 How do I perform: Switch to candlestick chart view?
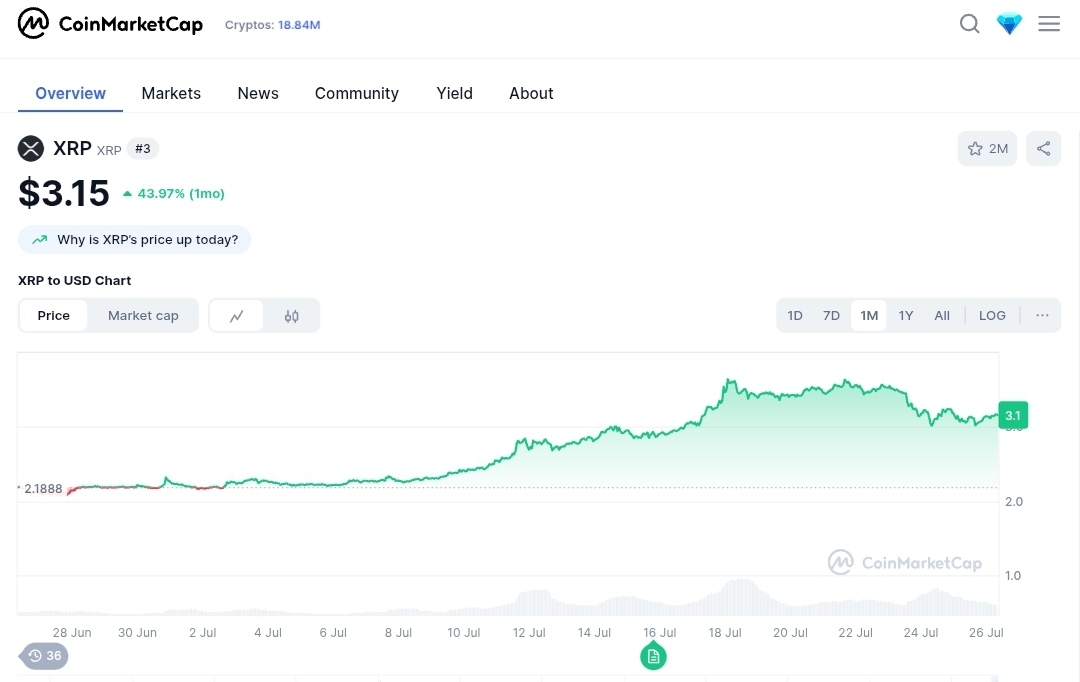coord(292,316)
